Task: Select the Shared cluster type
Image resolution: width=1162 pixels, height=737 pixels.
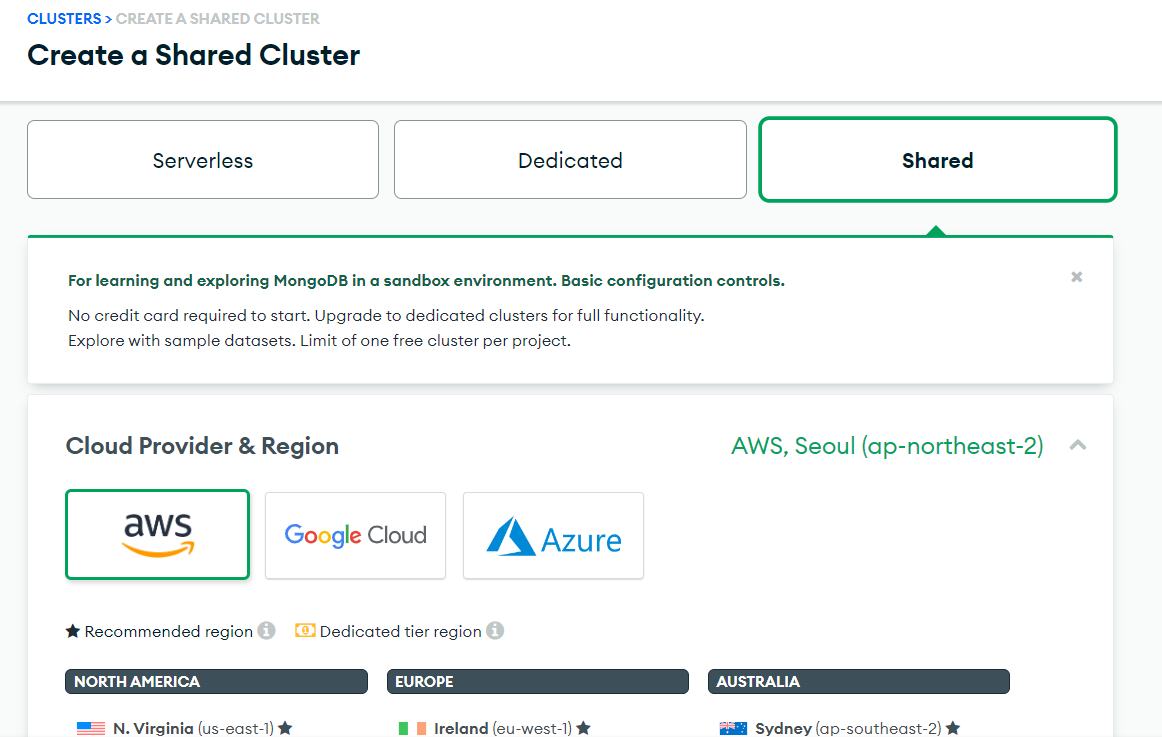Action: click(x=937, y=160)
